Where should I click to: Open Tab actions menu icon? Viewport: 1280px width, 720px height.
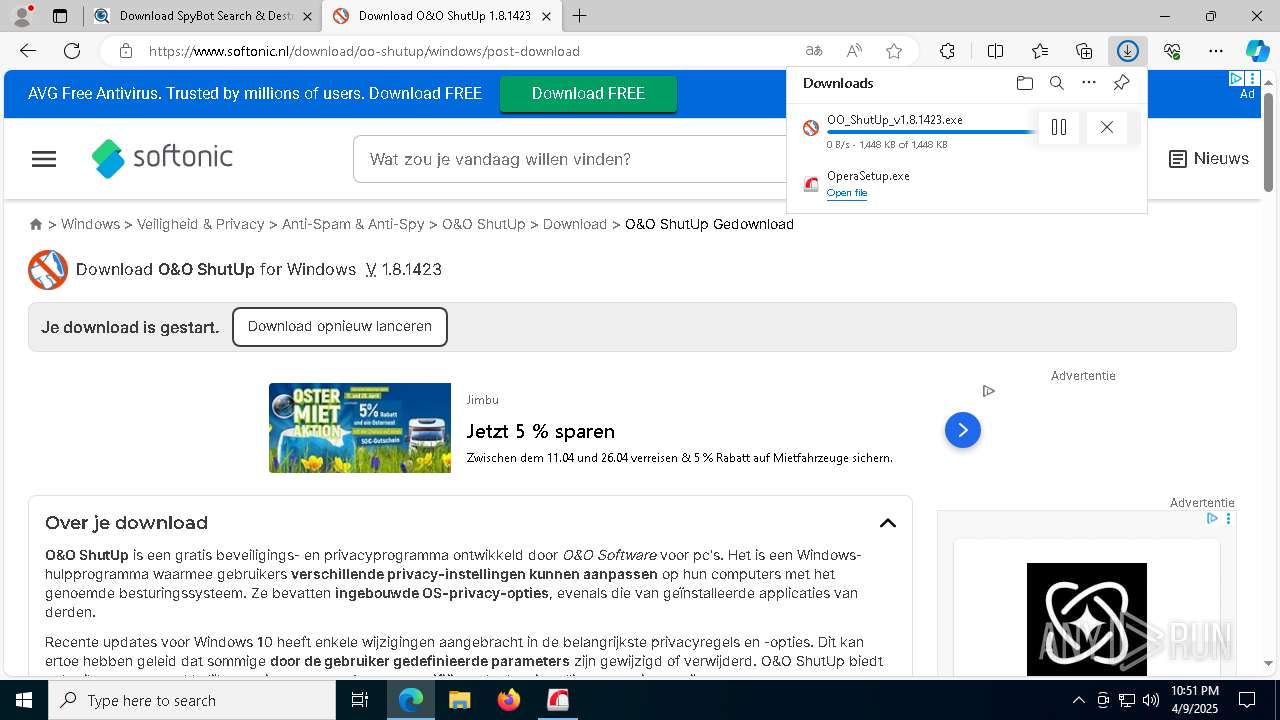[x=60, y=16]
